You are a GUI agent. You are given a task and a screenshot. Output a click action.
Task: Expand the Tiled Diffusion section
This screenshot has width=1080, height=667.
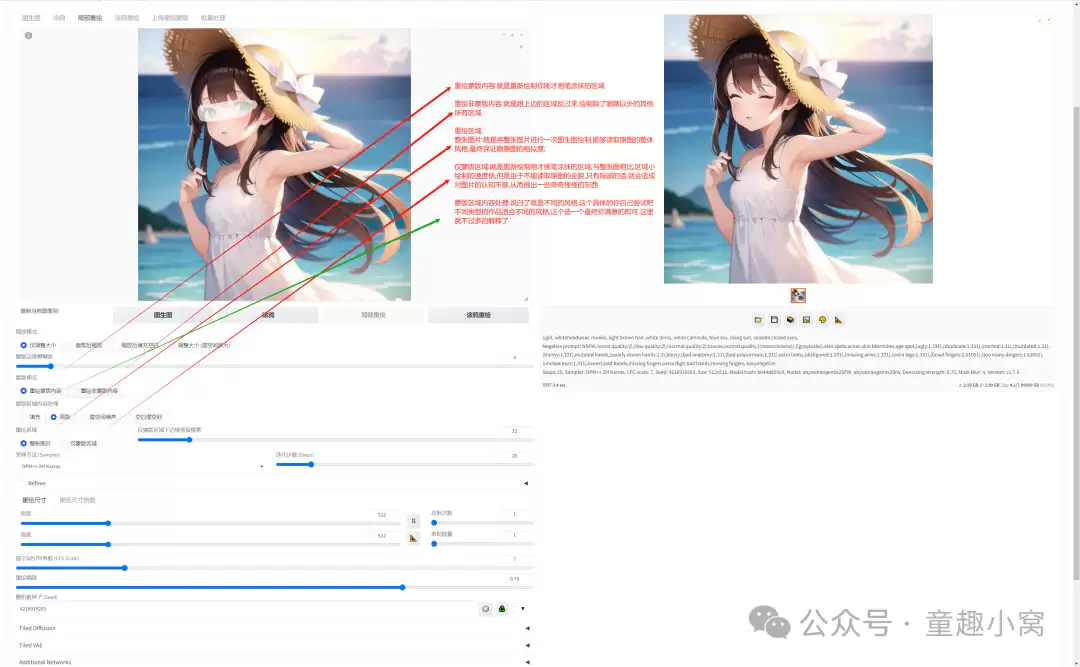[273, 628]
